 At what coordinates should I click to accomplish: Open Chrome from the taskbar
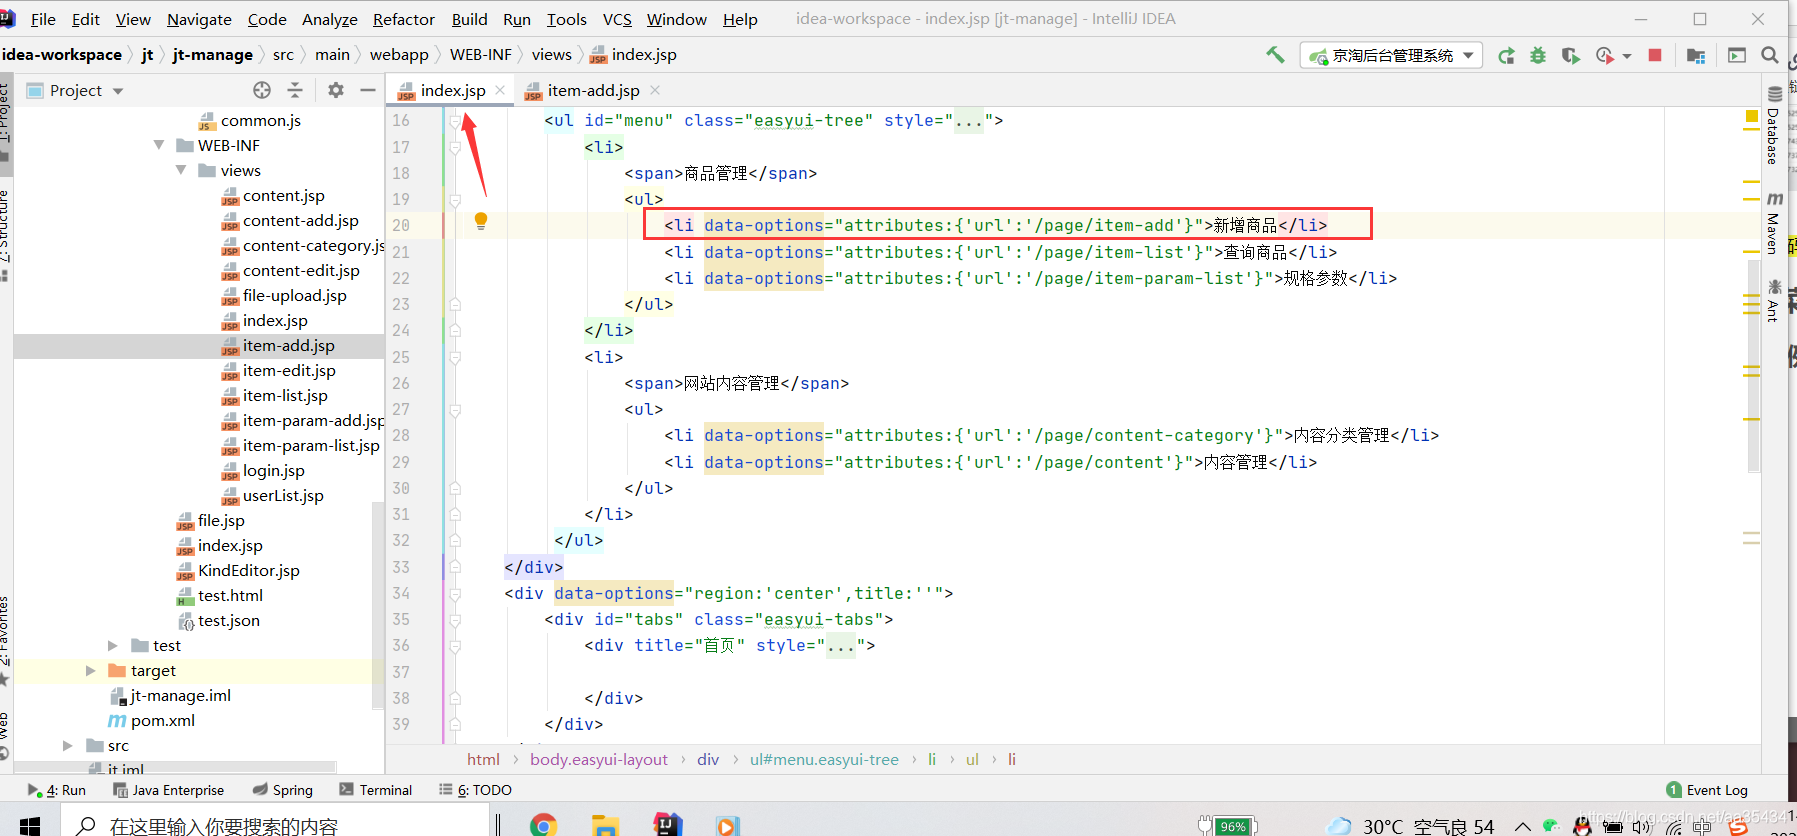[543, 825]
